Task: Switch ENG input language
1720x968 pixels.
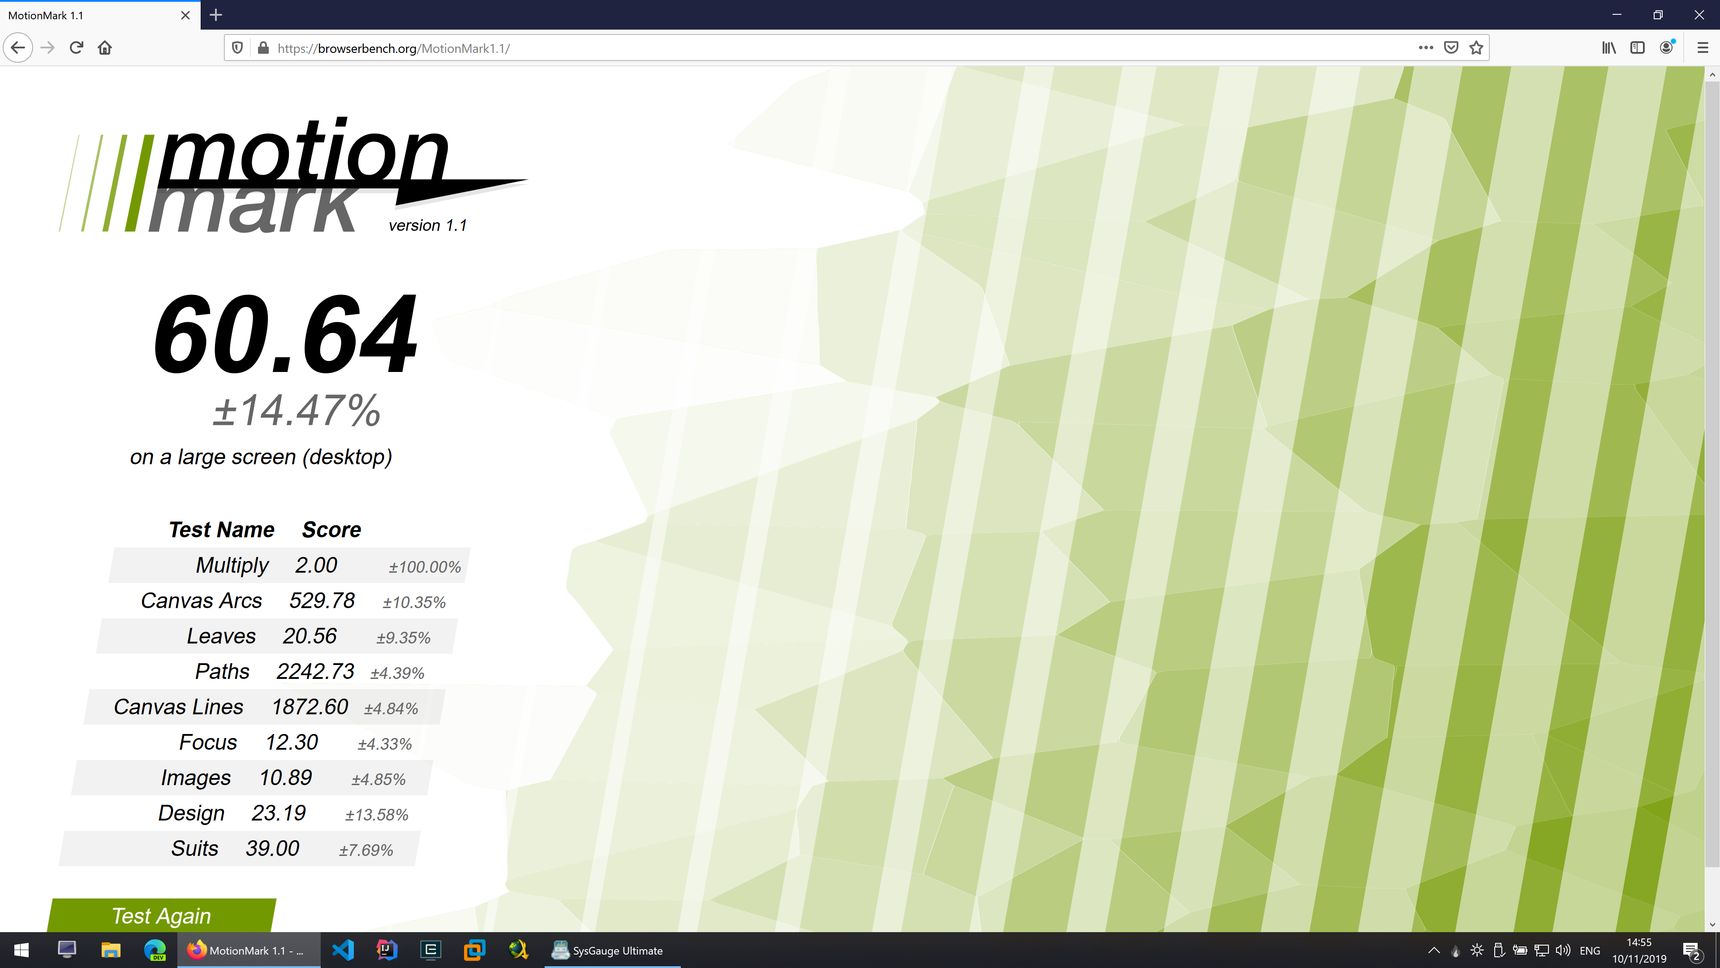Action: pos(1590,950)
